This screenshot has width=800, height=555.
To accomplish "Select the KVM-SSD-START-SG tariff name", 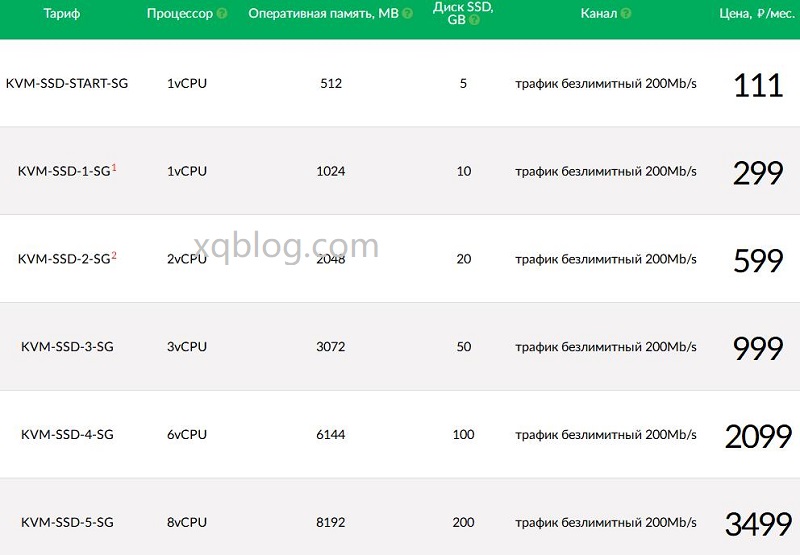I will 67,83.
